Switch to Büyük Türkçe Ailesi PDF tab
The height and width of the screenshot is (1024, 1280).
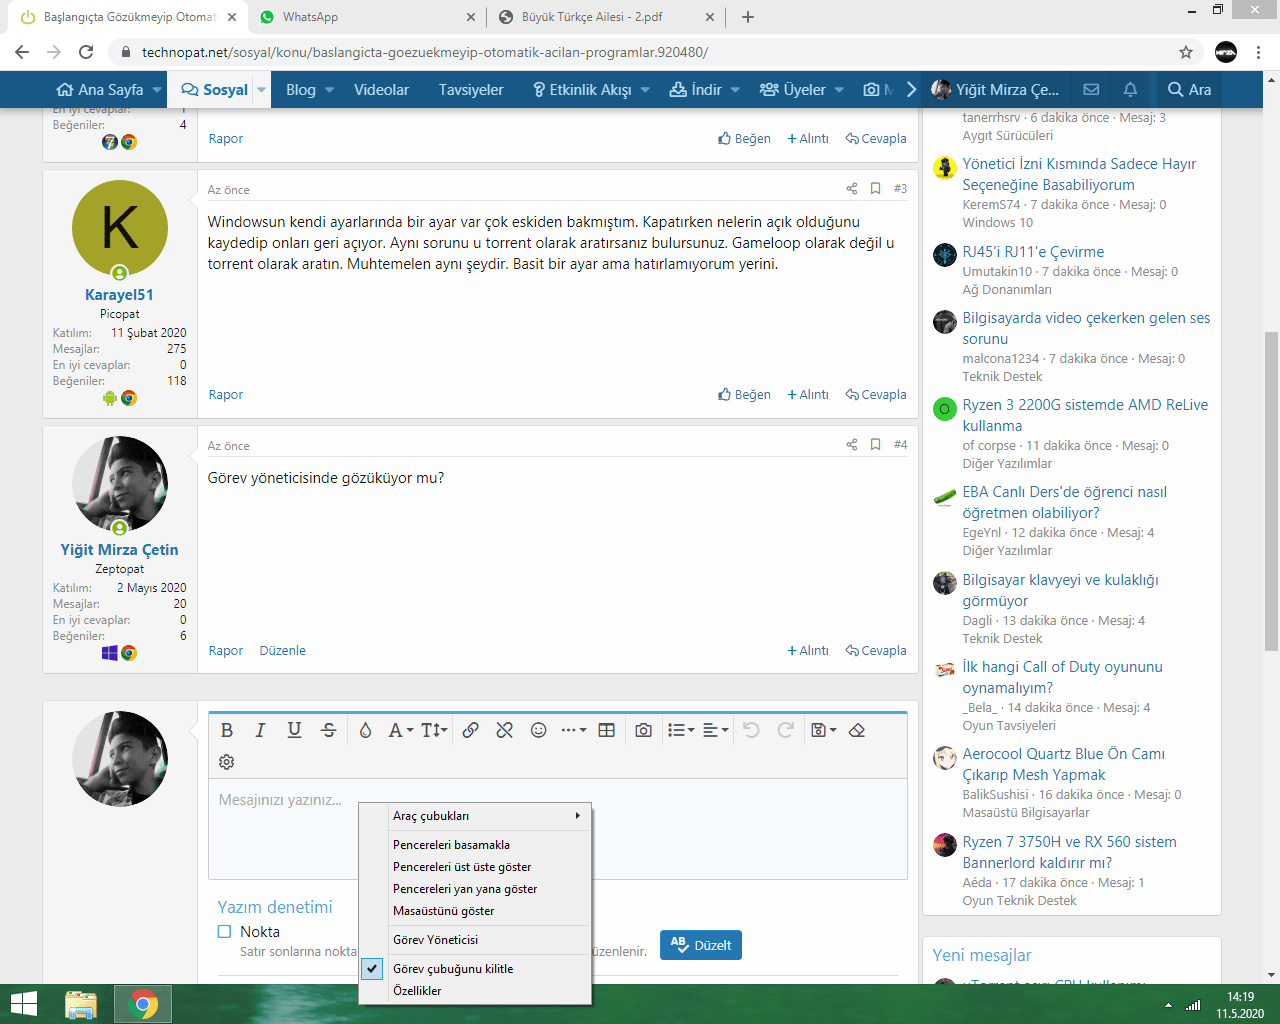(605, 17)
